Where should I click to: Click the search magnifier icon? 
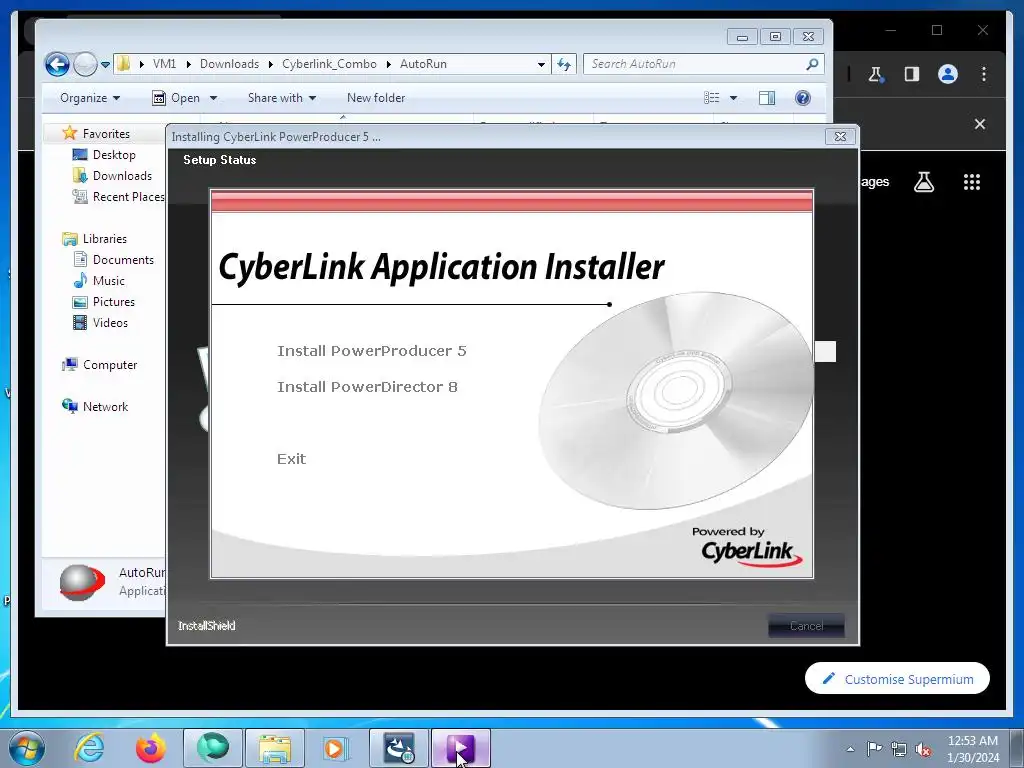point(812,64)
